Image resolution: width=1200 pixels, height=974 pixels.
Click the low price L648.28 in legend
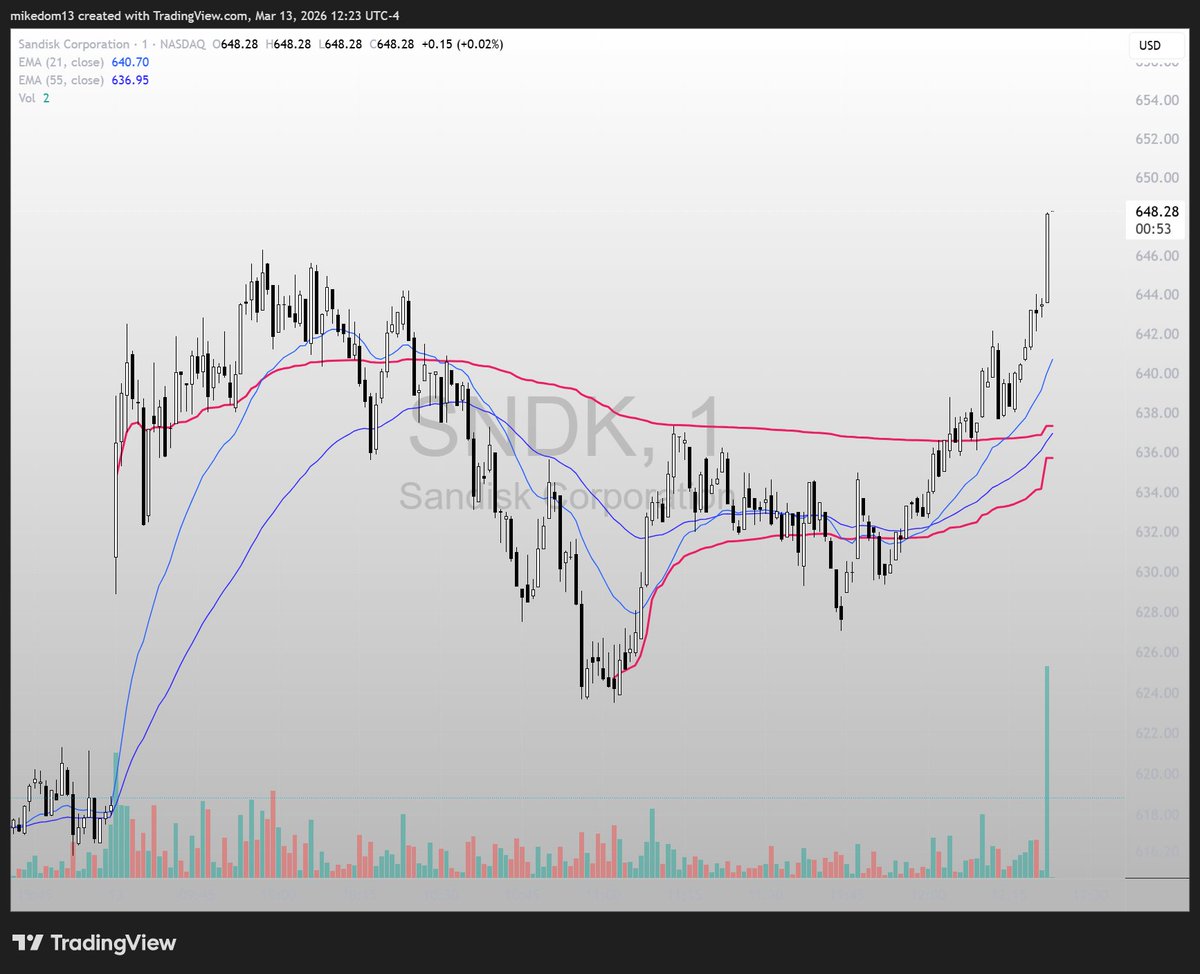pyautogui.click(x=342, y=44)
